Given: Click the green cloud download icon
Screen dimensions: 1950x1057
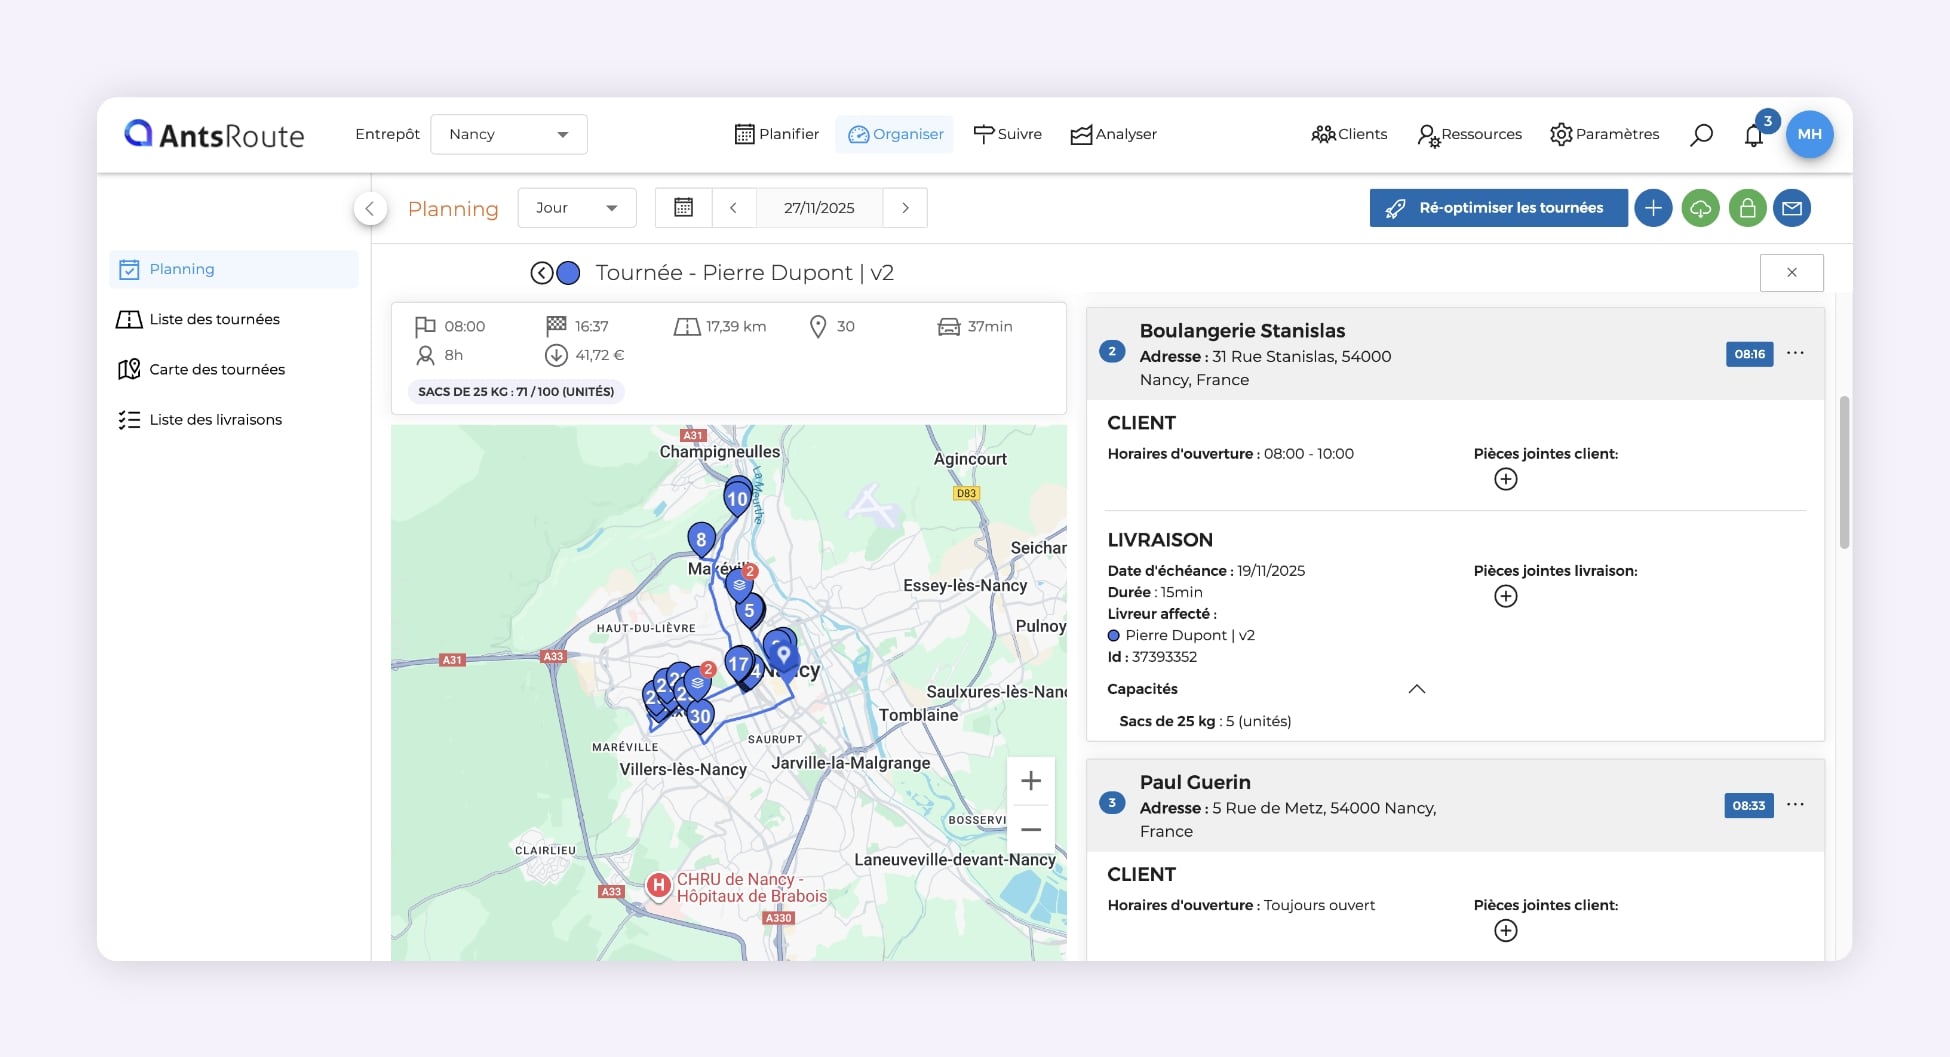Looking at the screenshot, I should click(1700, 208).
